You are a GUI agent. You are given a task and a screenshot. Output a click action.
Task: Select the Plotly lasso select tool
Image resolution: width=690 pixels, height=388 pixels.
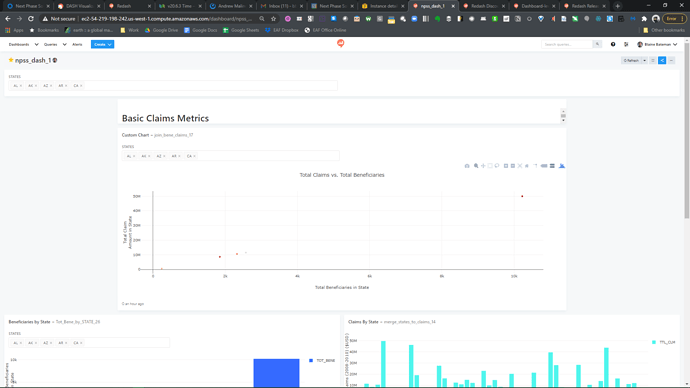coord(497,166)
